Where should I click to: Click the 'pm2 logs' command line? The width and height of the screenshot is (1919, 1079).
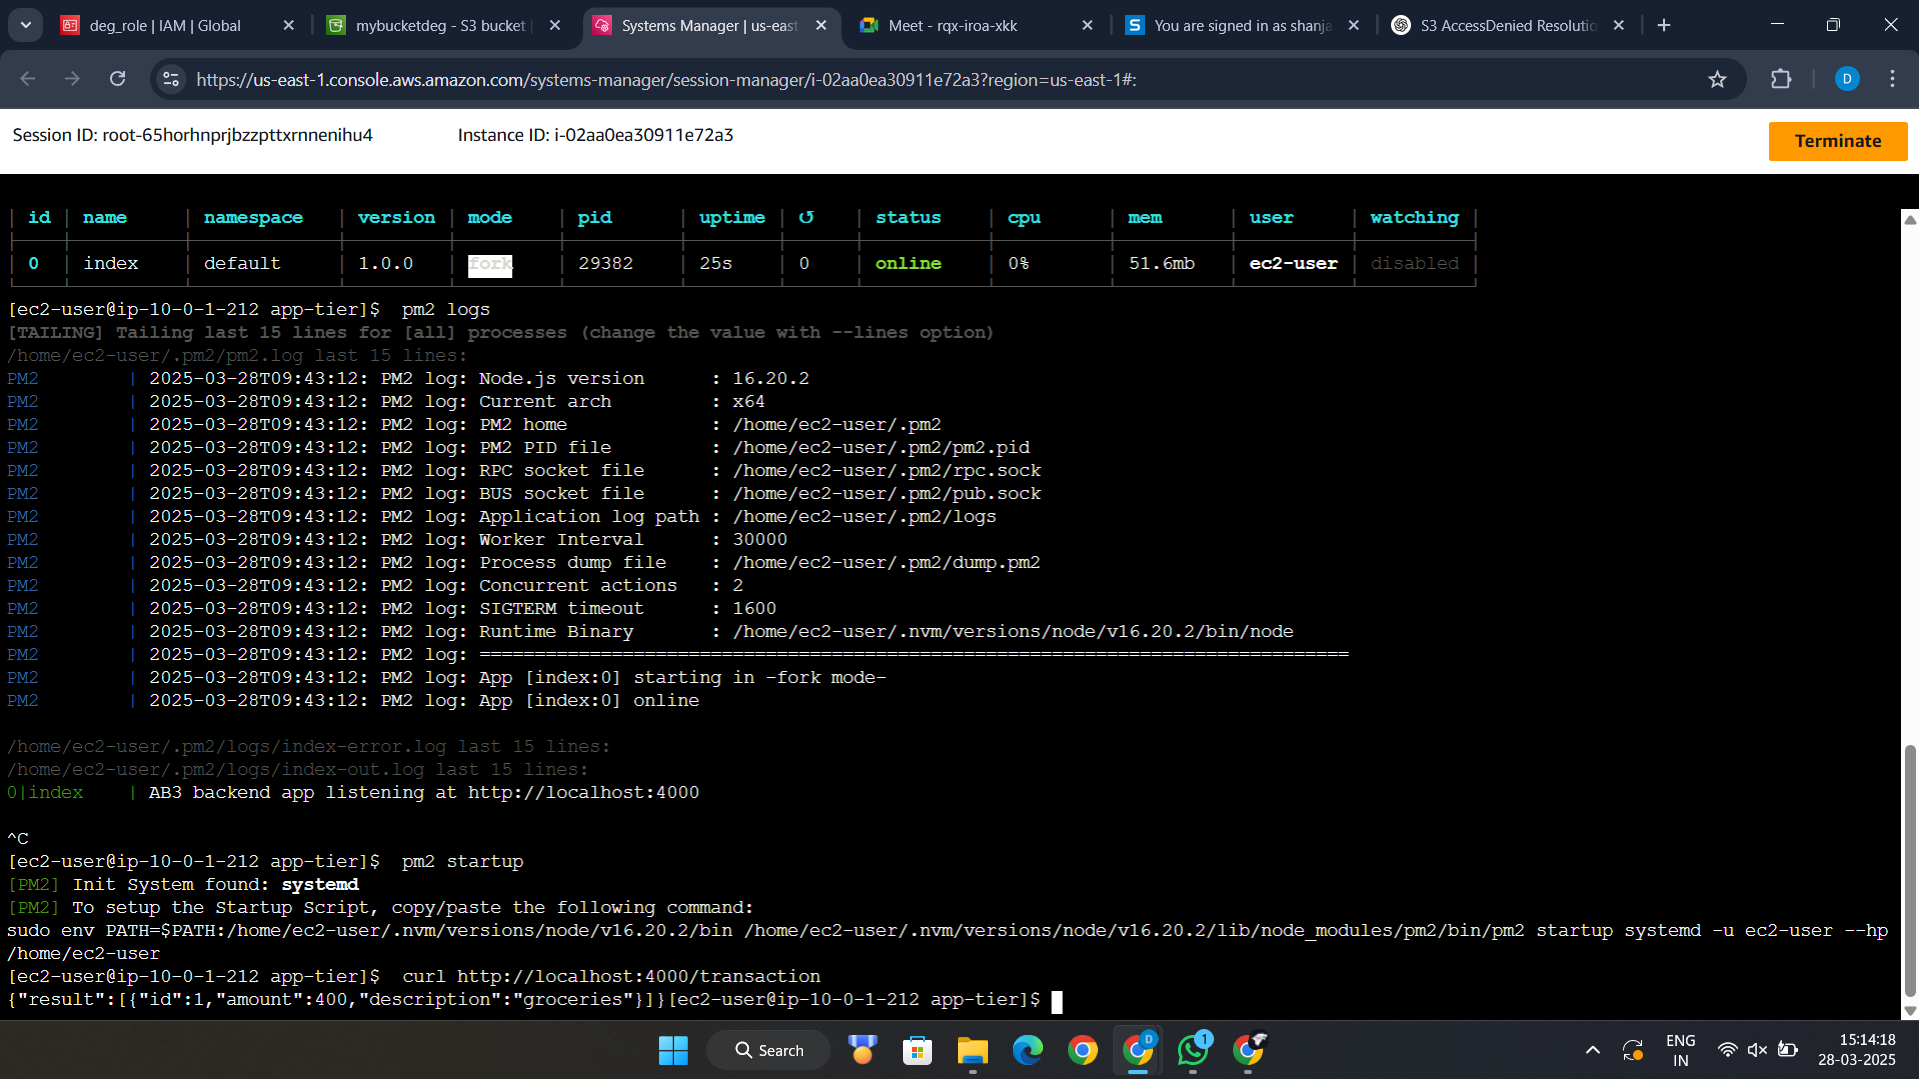pos(249,310)
